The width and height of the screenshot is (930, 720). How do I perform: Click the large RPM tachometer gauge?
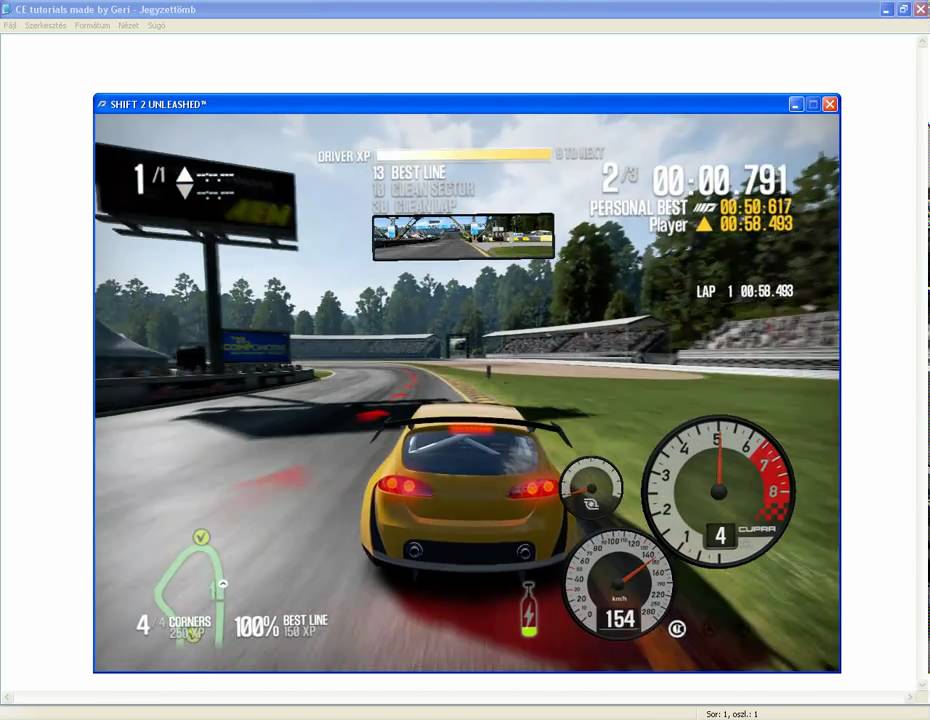[x=718, y=491]
